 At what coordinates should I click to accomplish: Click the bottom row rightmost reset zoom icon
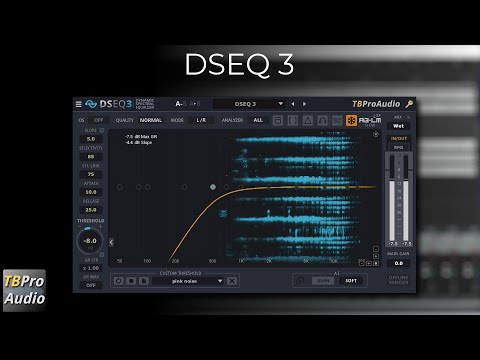tap(376, 263)
